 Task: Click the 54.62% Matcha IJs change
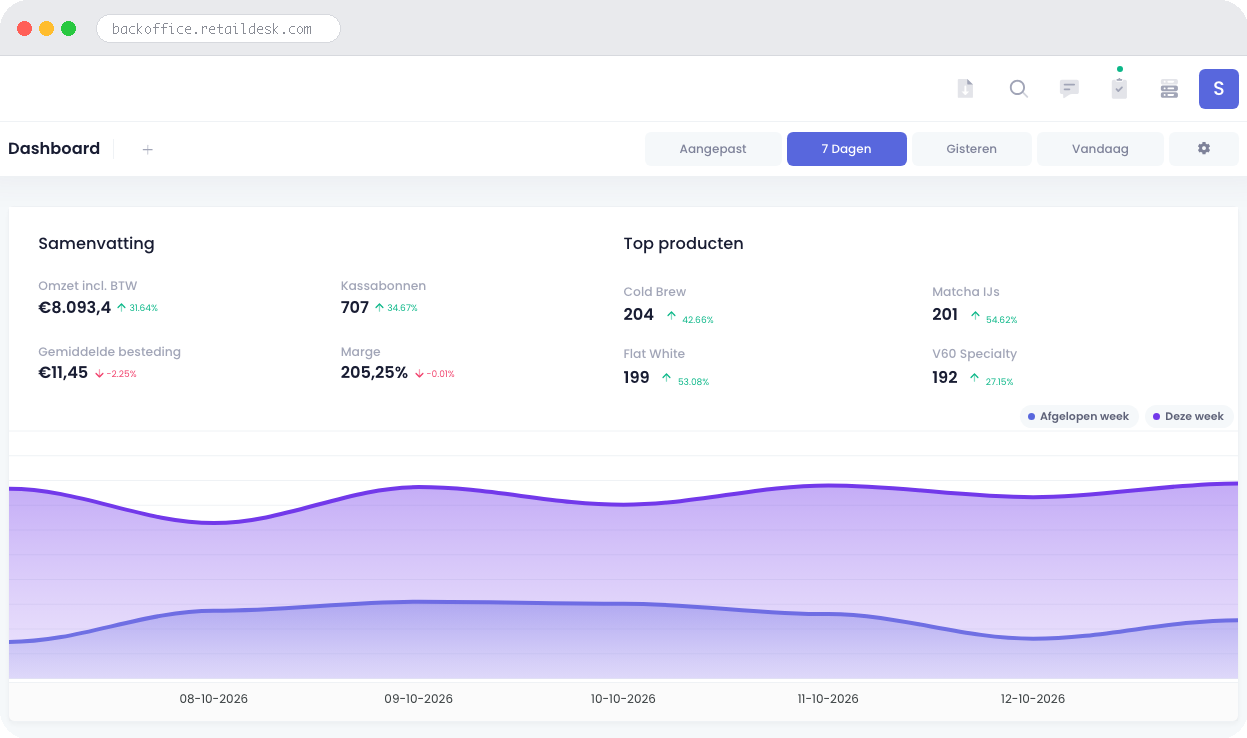click(x=1001, y=320)
